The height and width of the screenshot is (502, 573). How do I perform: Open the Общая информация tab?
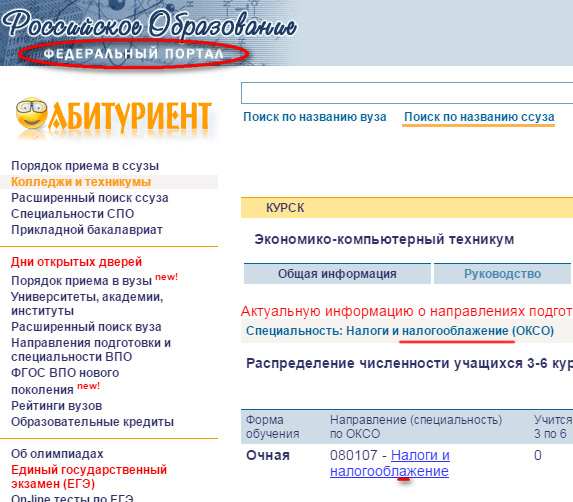pyautogui.click(x=337, y=274)
